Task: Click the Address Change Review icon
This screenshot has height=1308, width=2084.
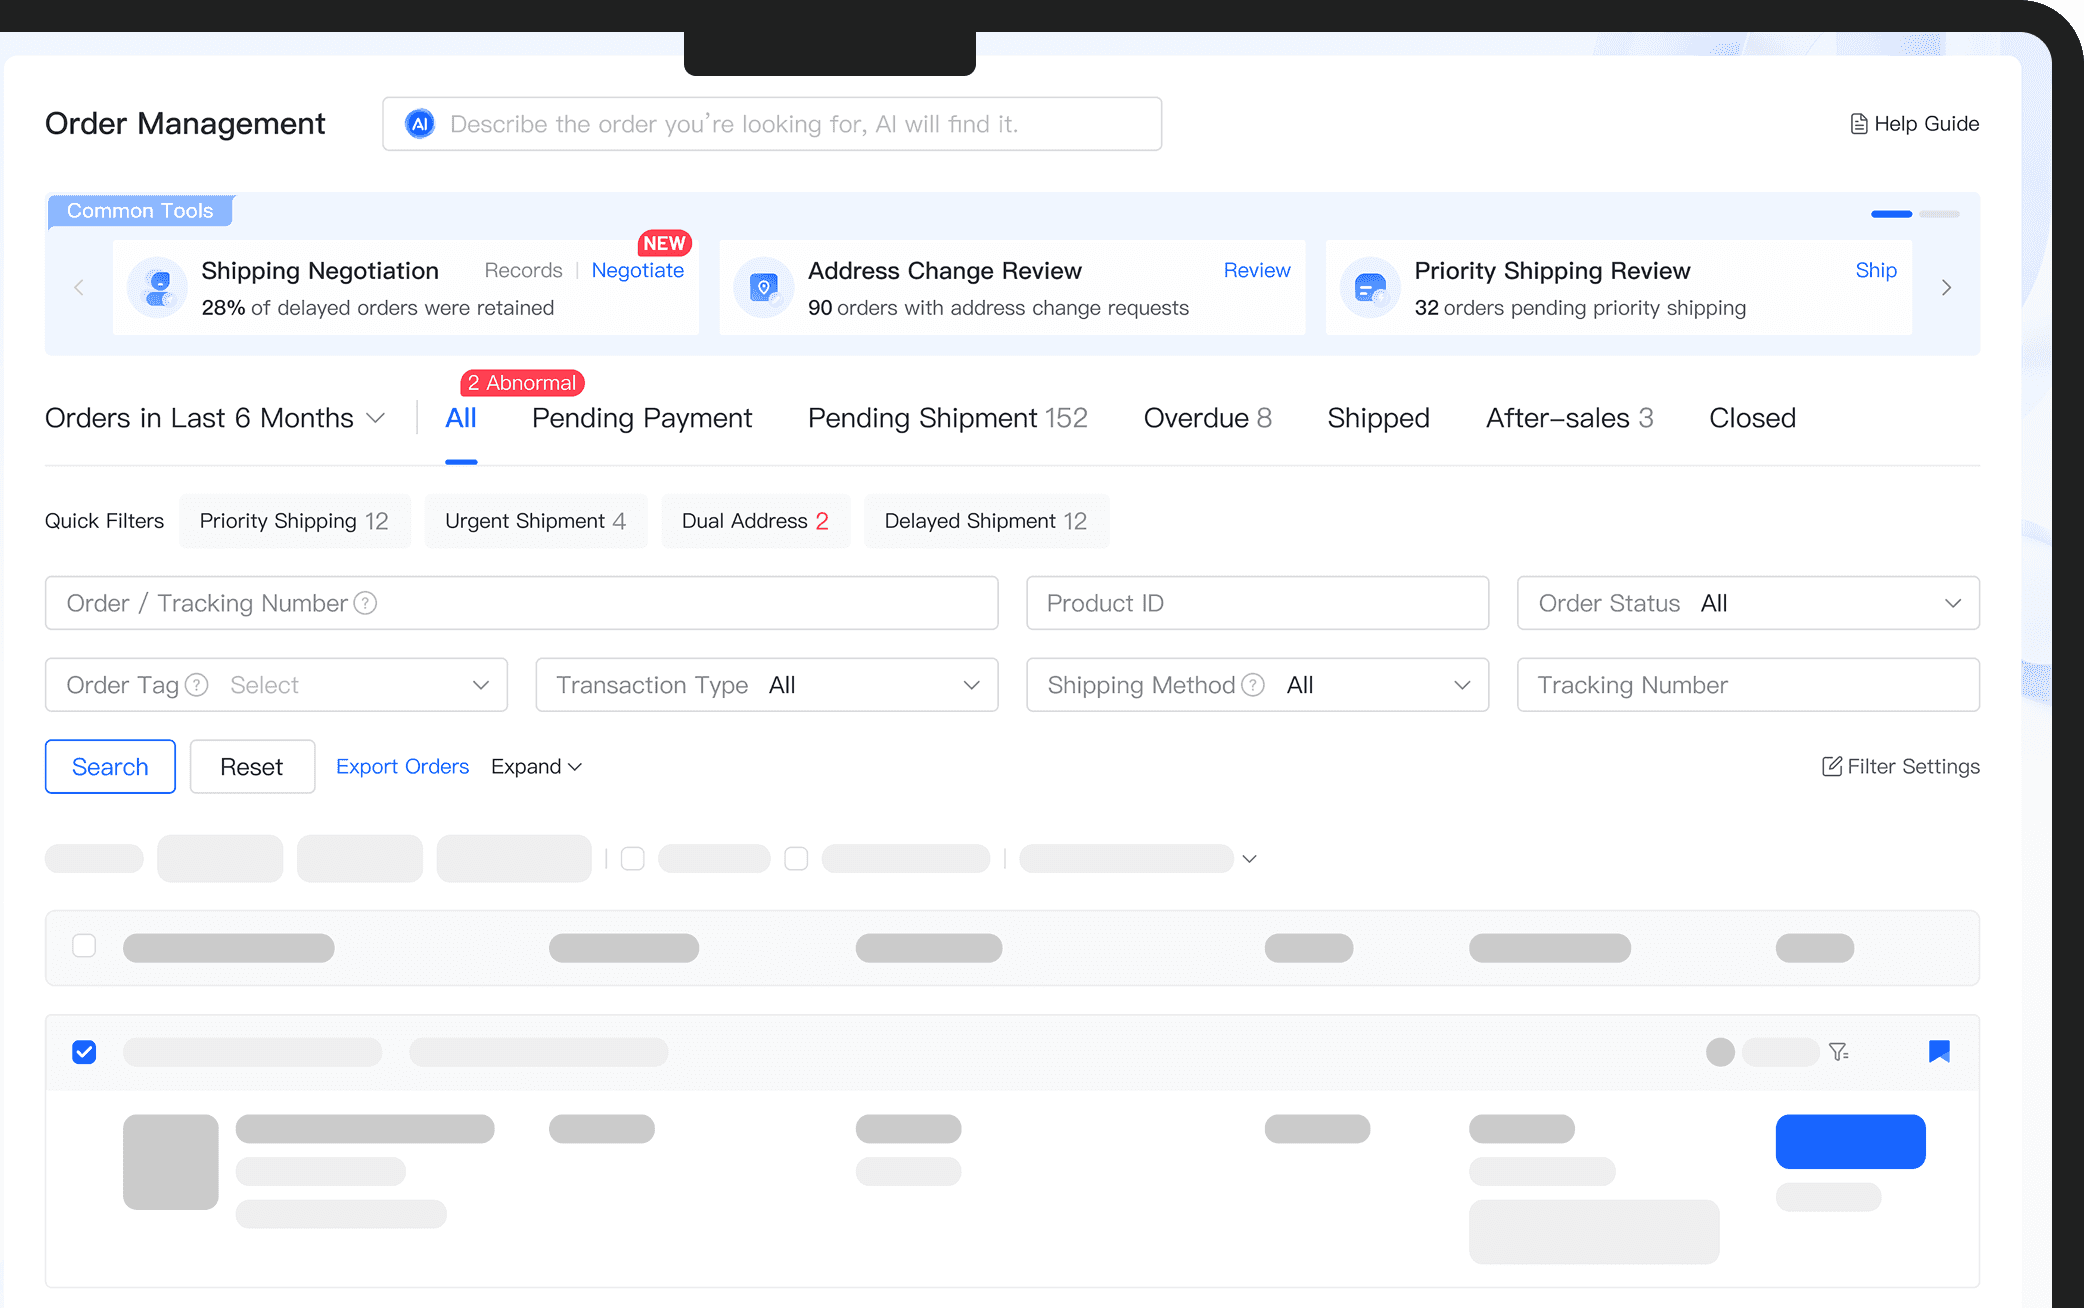Action: click(x=764, y=288)
